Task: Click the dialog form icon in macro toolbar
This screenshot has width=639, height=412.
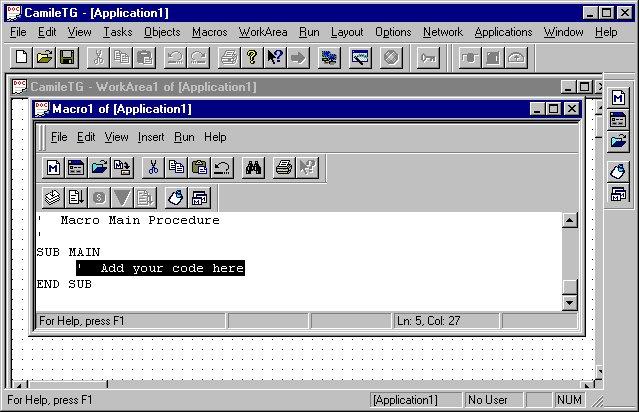Action: tap(76, 167)
